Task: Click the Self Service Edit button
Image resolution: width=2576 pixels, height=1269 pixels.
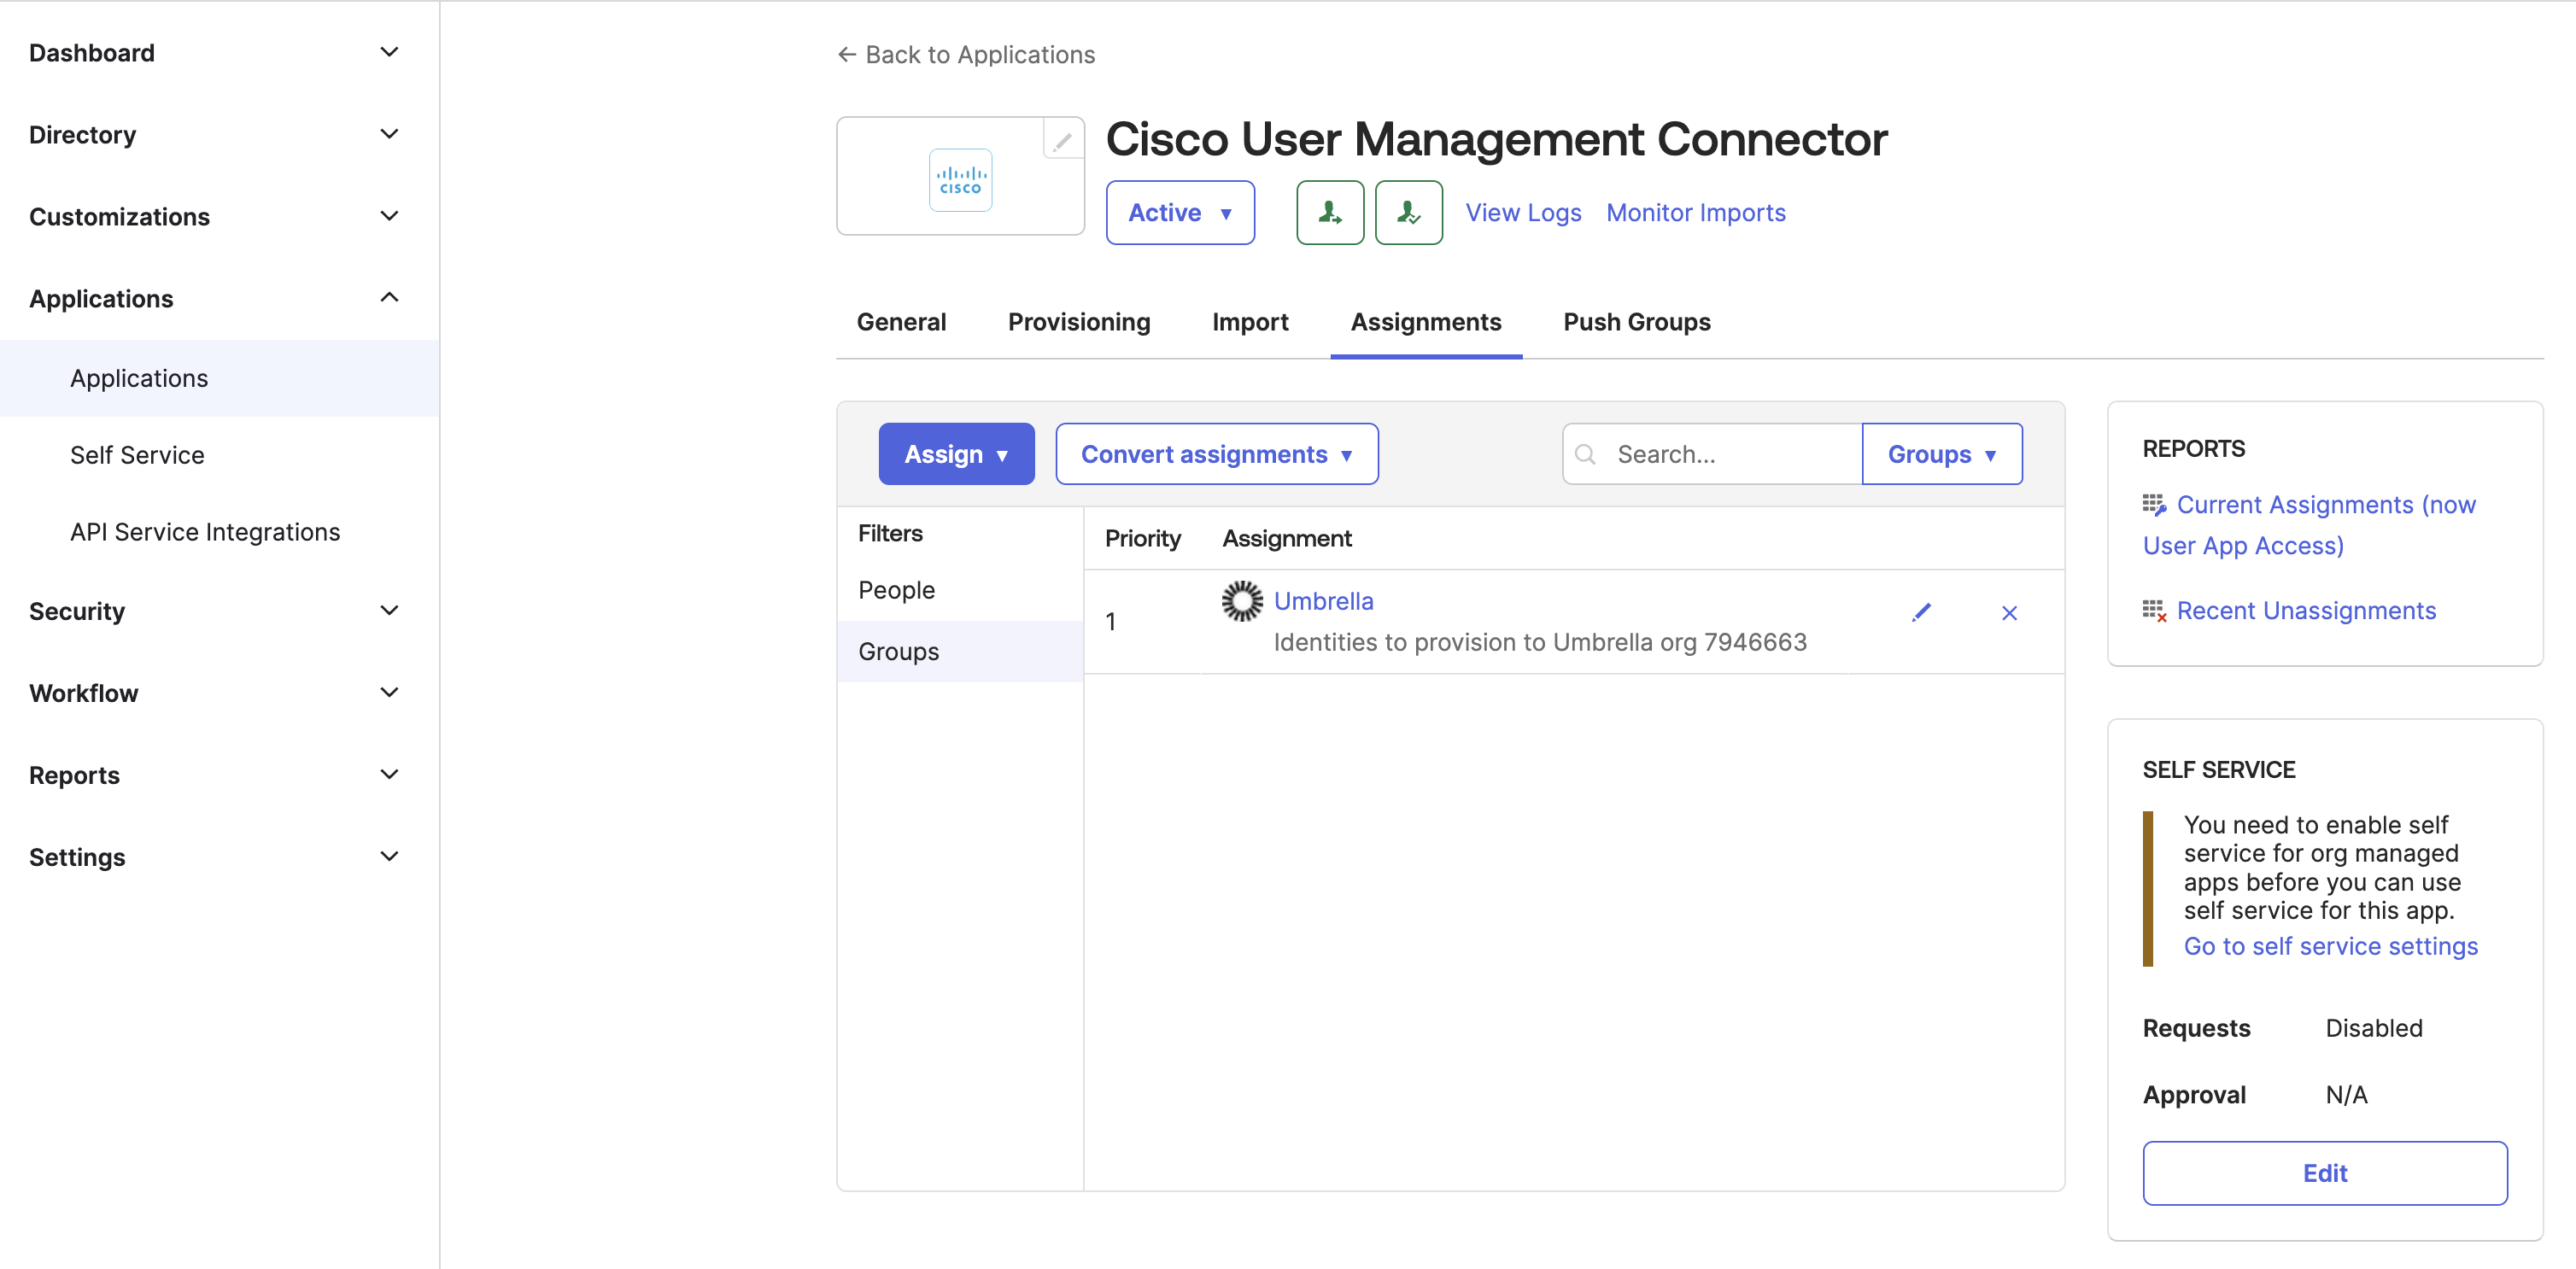Action: (2324, 1174)
